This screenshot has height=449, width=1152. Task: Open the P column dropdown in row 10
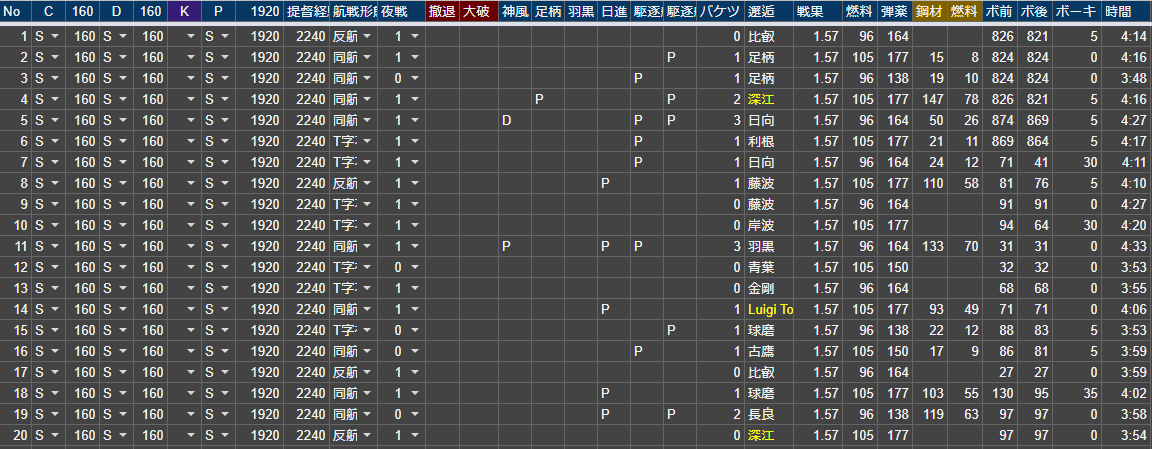(225, 226)
